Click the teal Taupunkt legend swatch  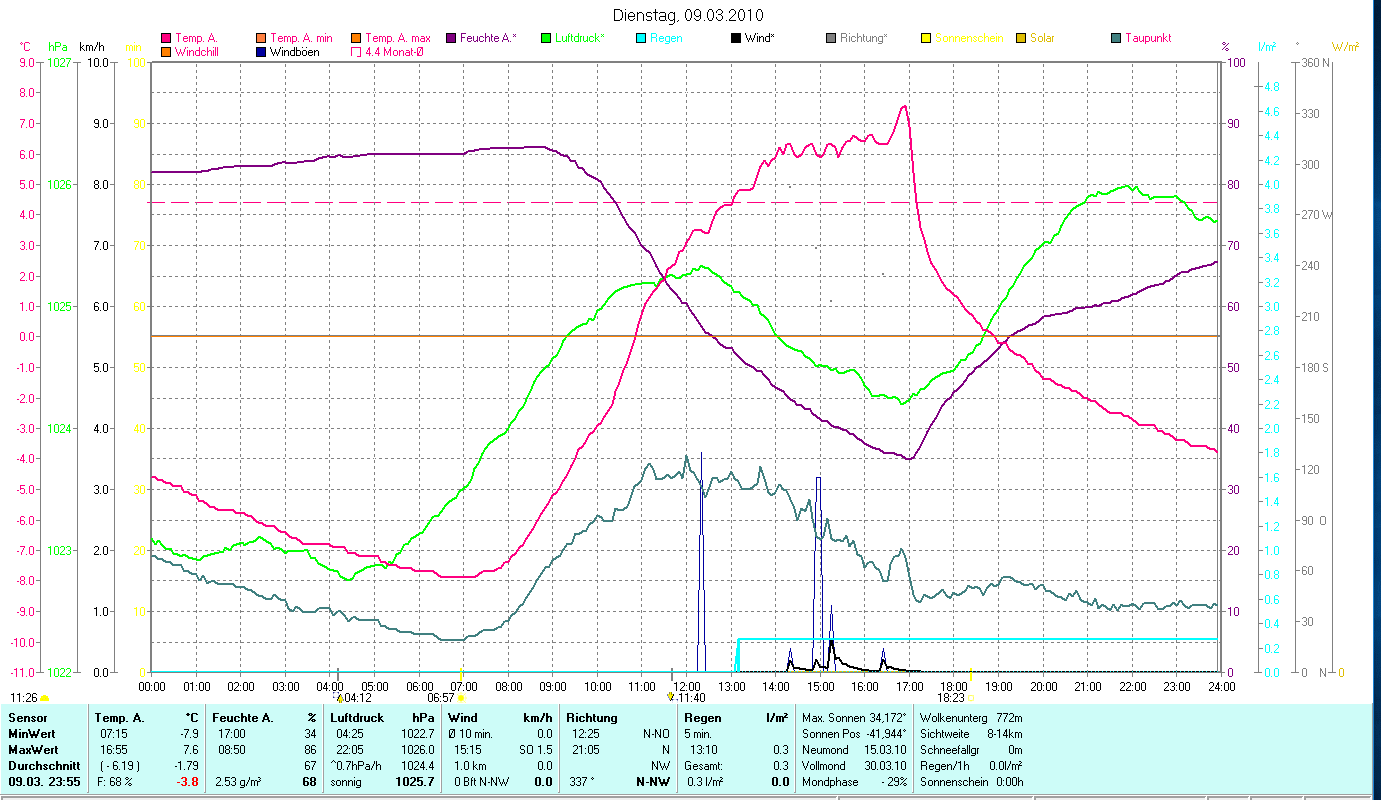(1116, 38)
